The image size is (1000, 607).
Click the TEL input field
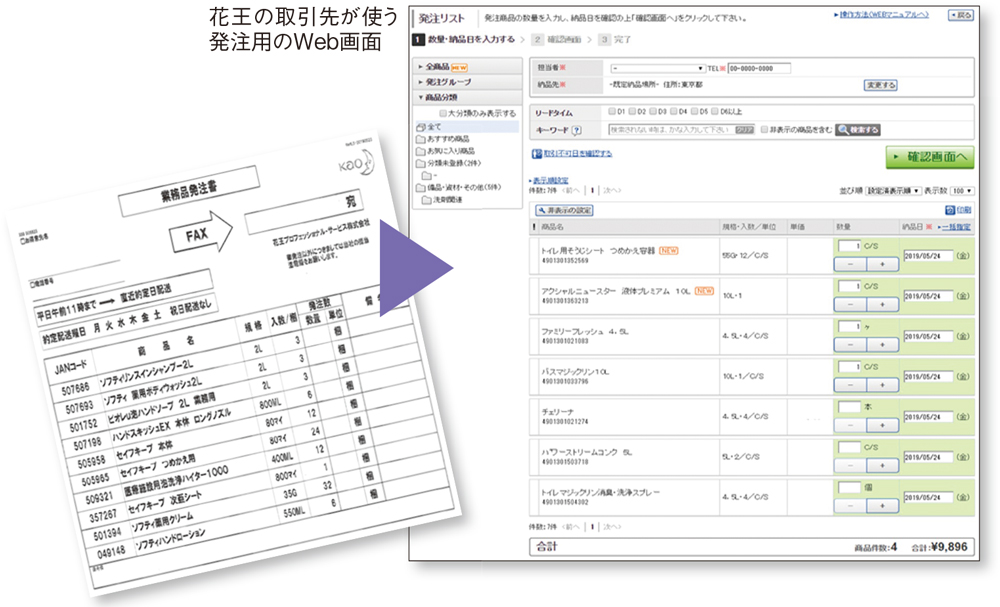click(760, 68)
